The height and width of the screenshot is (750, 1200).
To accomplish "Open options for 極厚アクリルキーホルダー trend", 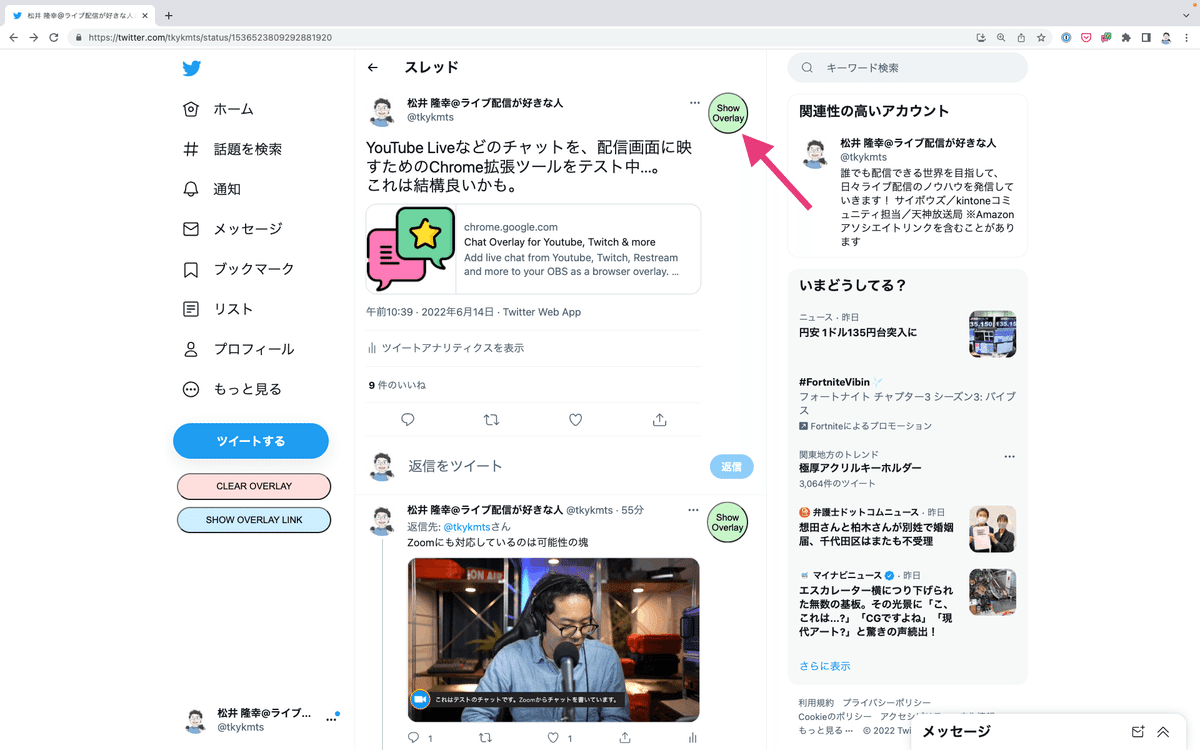I will pos(1009,457).
